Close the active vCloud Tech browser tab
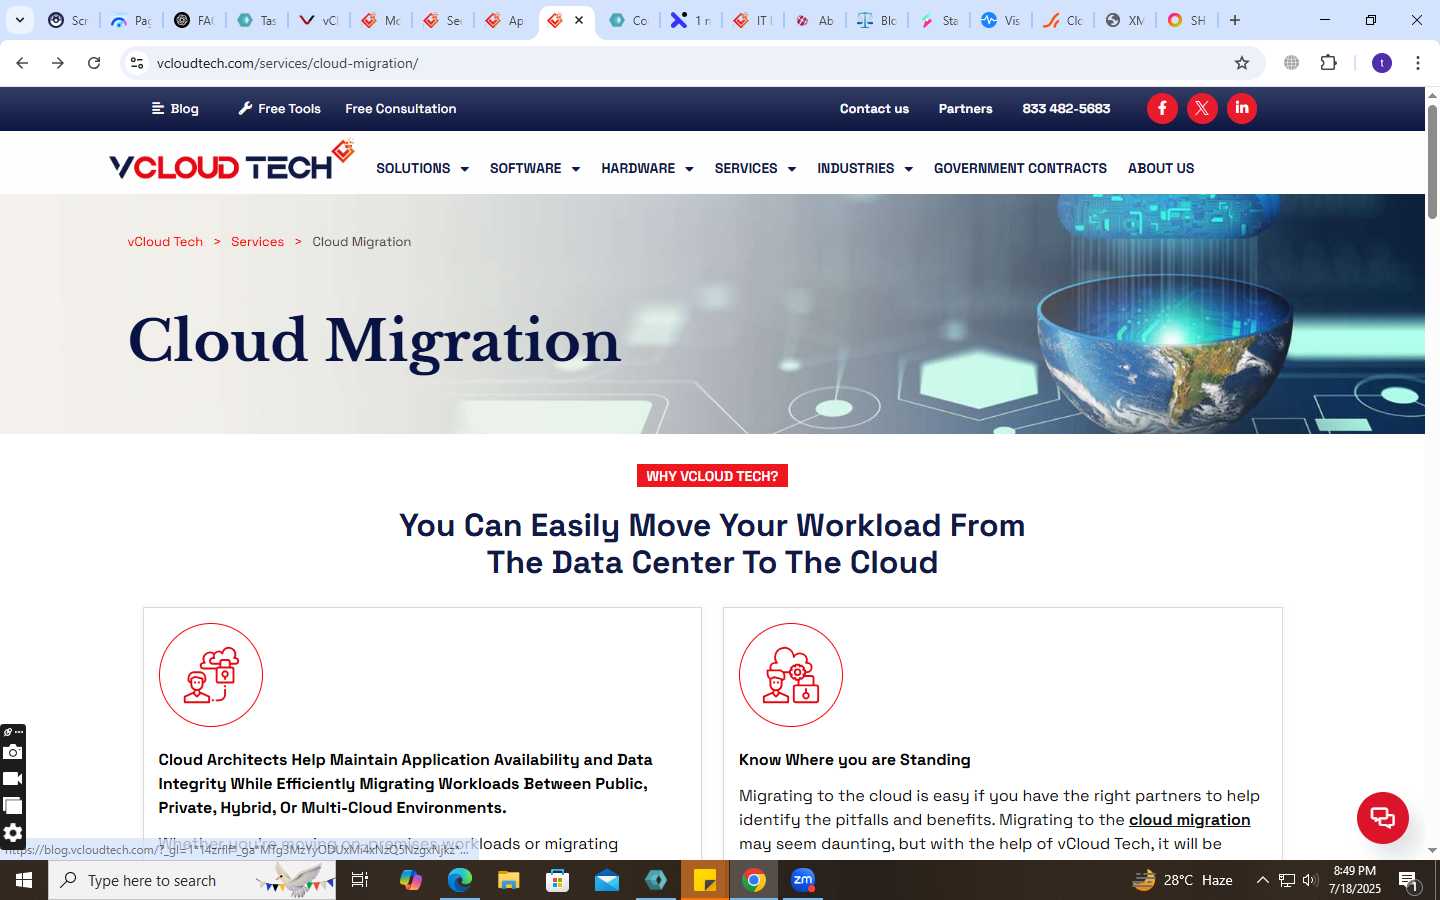 click(x=579, y=20)
